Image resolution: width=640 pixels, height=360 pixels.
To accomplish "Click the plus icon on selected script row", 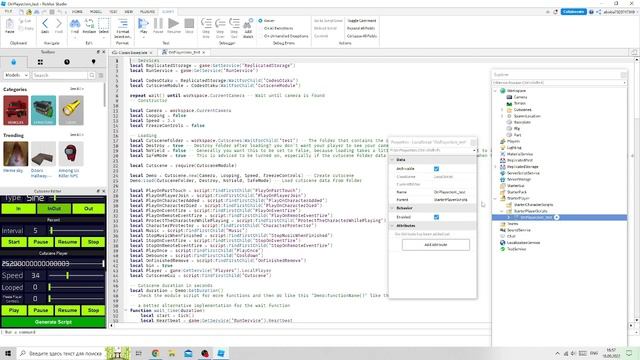I will (x=556, y=218).
